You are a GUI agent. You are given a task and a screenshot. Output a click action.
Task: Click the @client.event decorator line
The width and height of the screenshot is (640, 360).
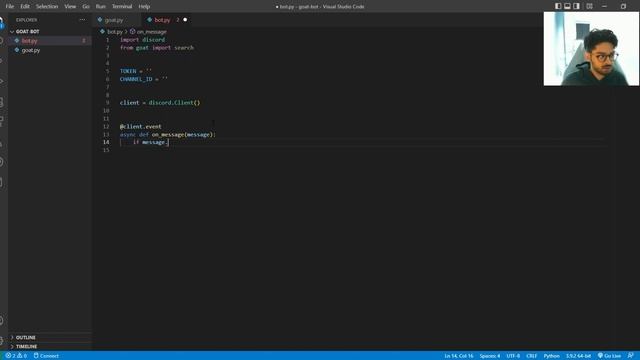140,127
